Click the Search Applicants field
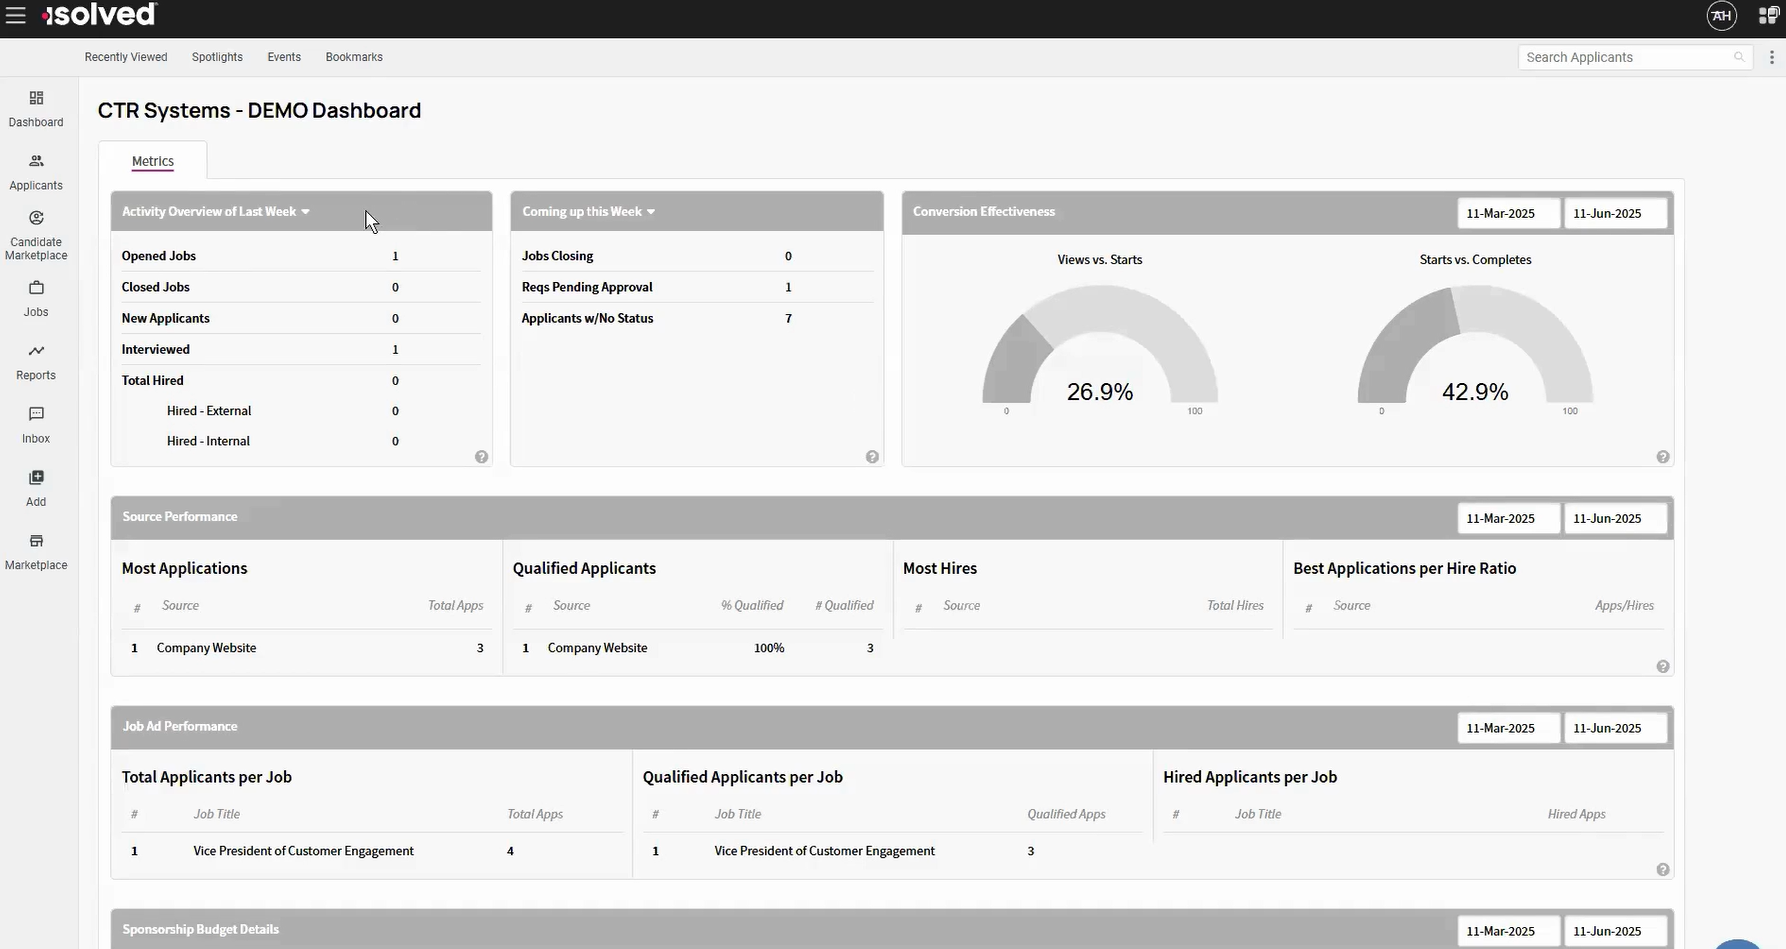This screenshot has height=949, width=1786. (x=1625, y=57)
